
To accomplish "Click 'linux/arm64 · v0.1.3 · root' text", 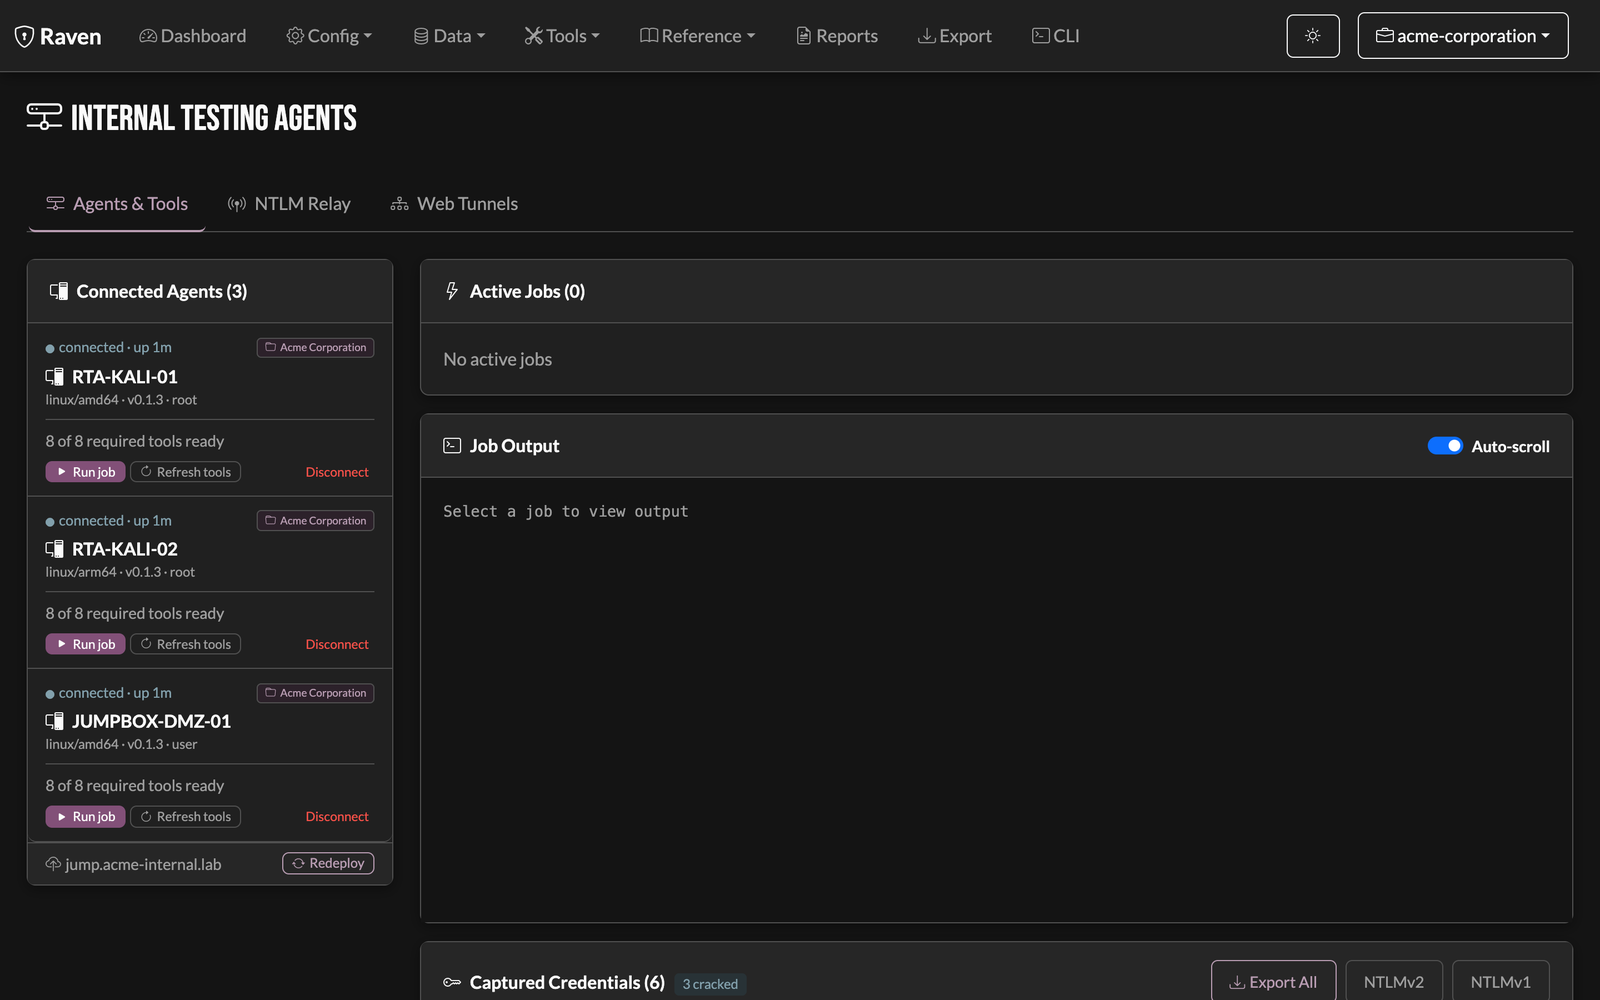I will click(120, 572).
